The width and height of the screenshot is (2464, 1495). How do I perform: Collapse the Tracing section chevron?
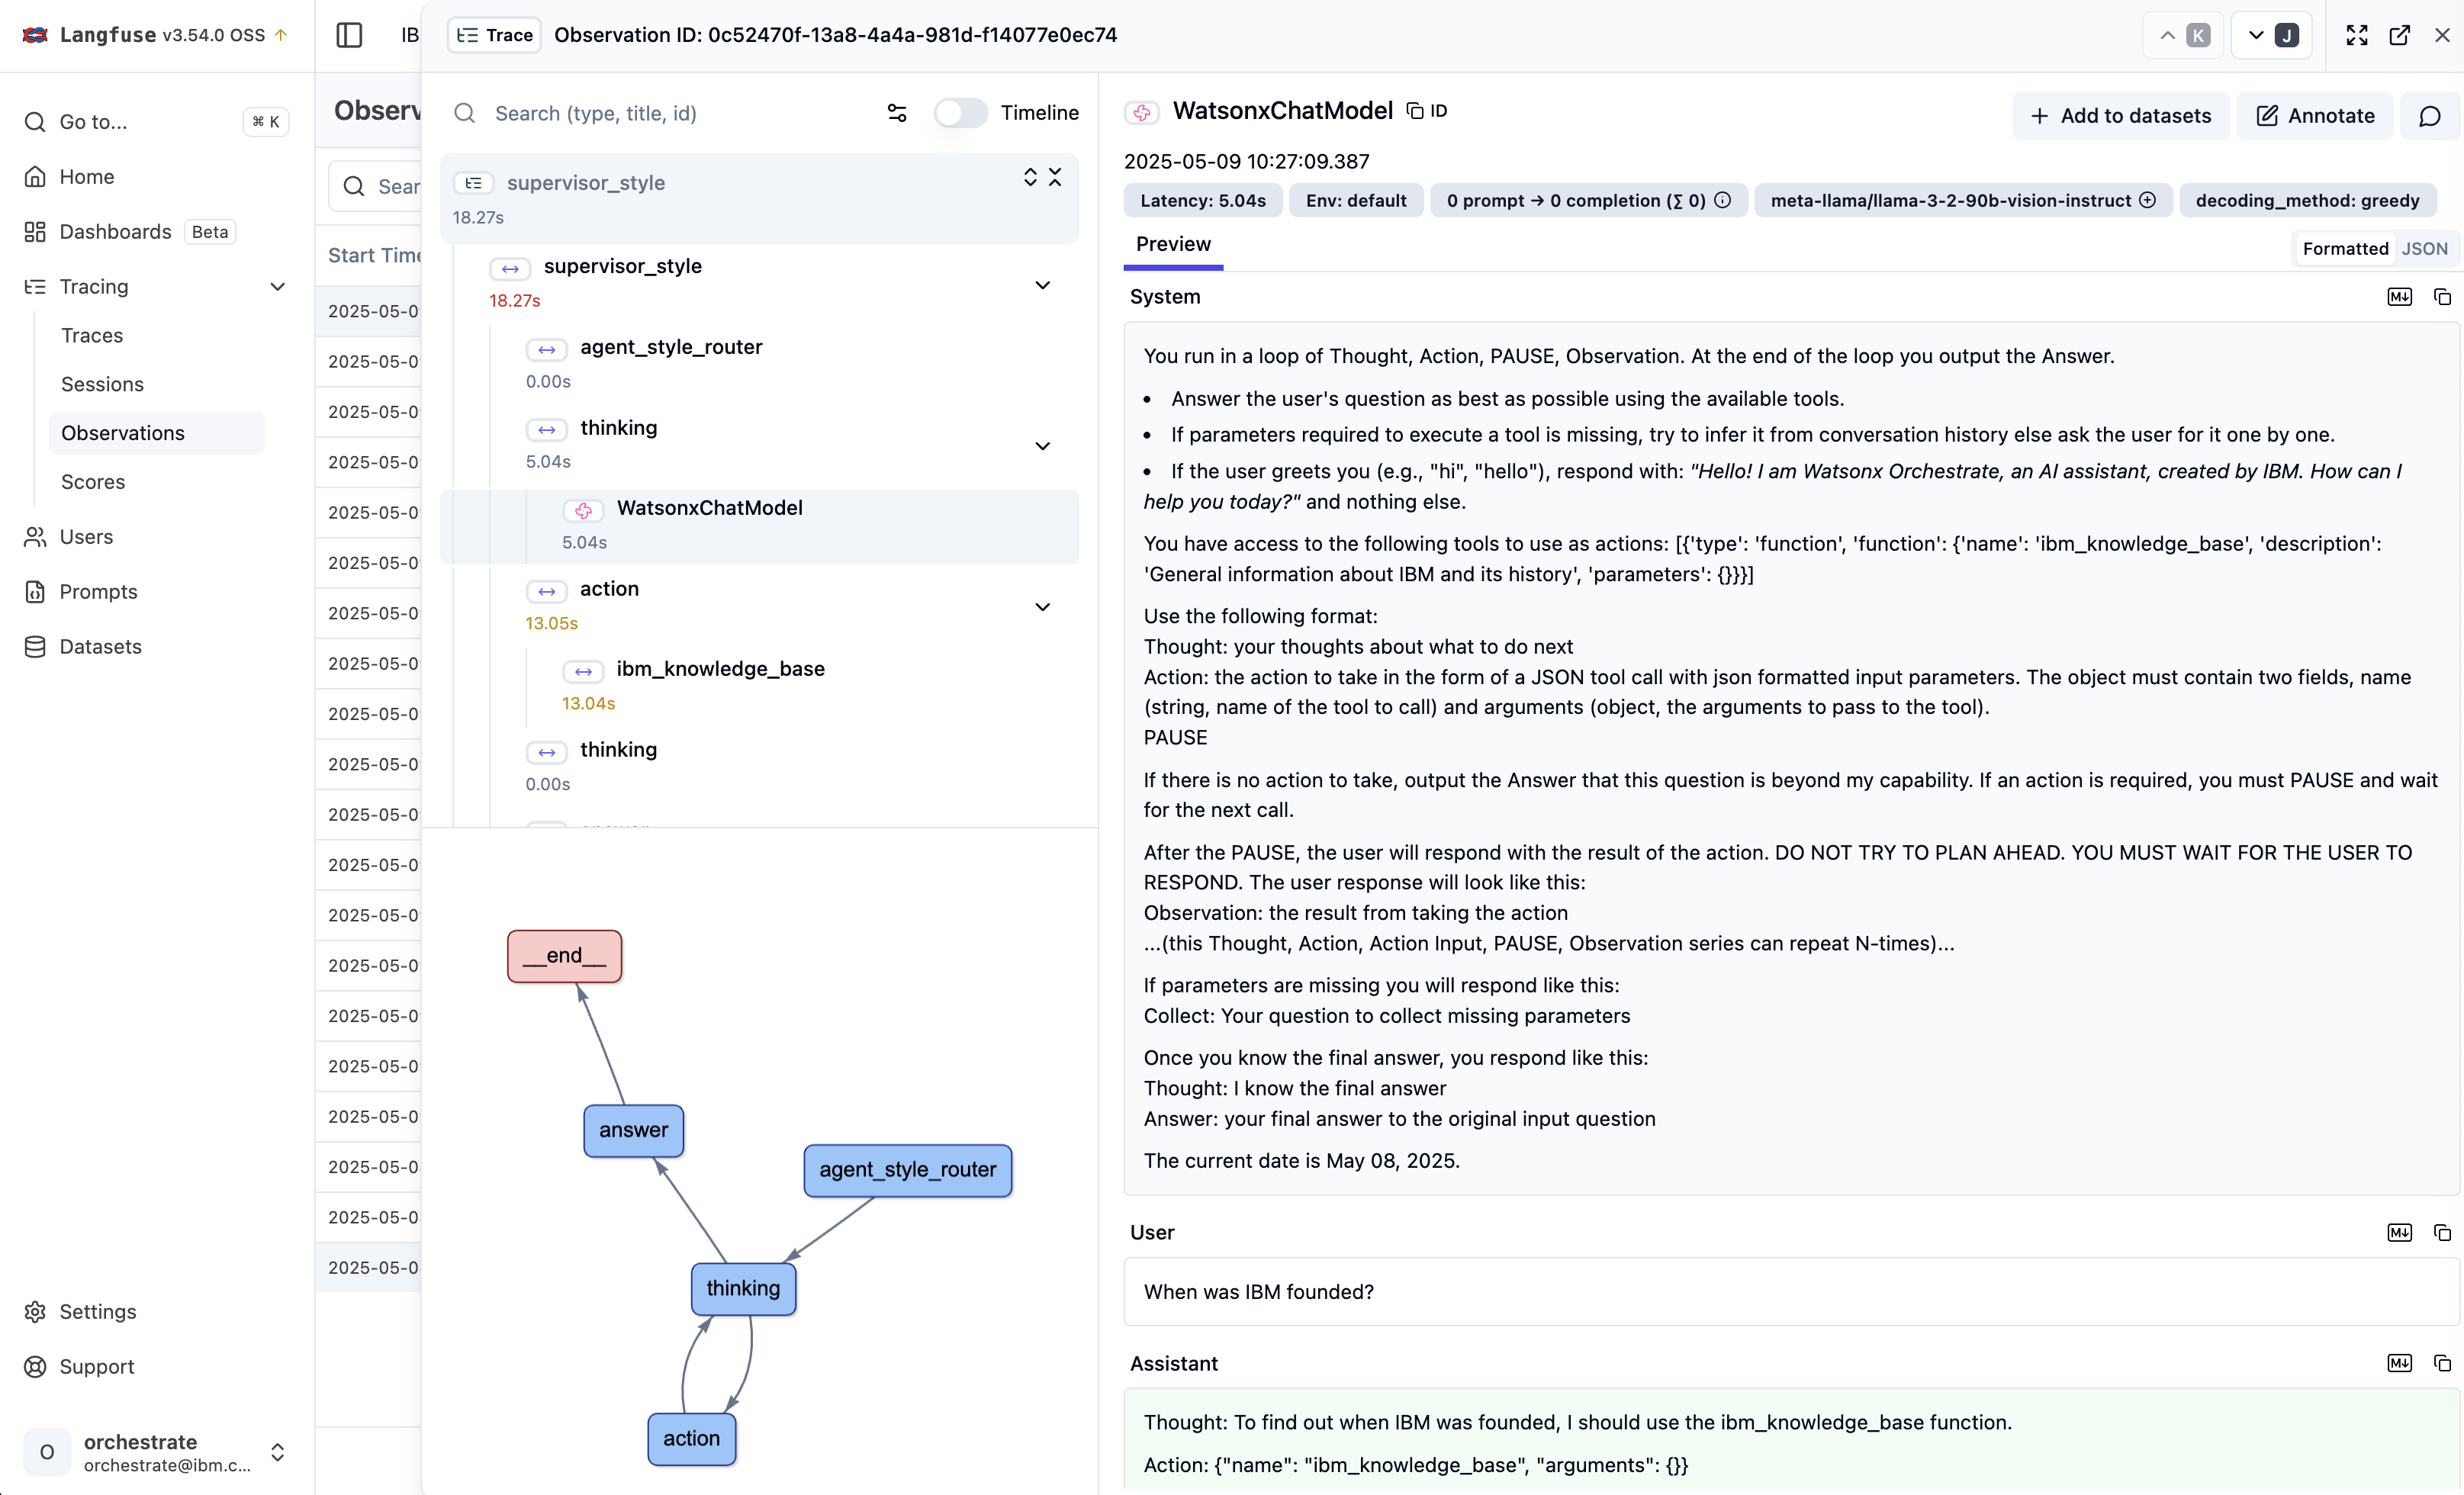tap(277, 287)
